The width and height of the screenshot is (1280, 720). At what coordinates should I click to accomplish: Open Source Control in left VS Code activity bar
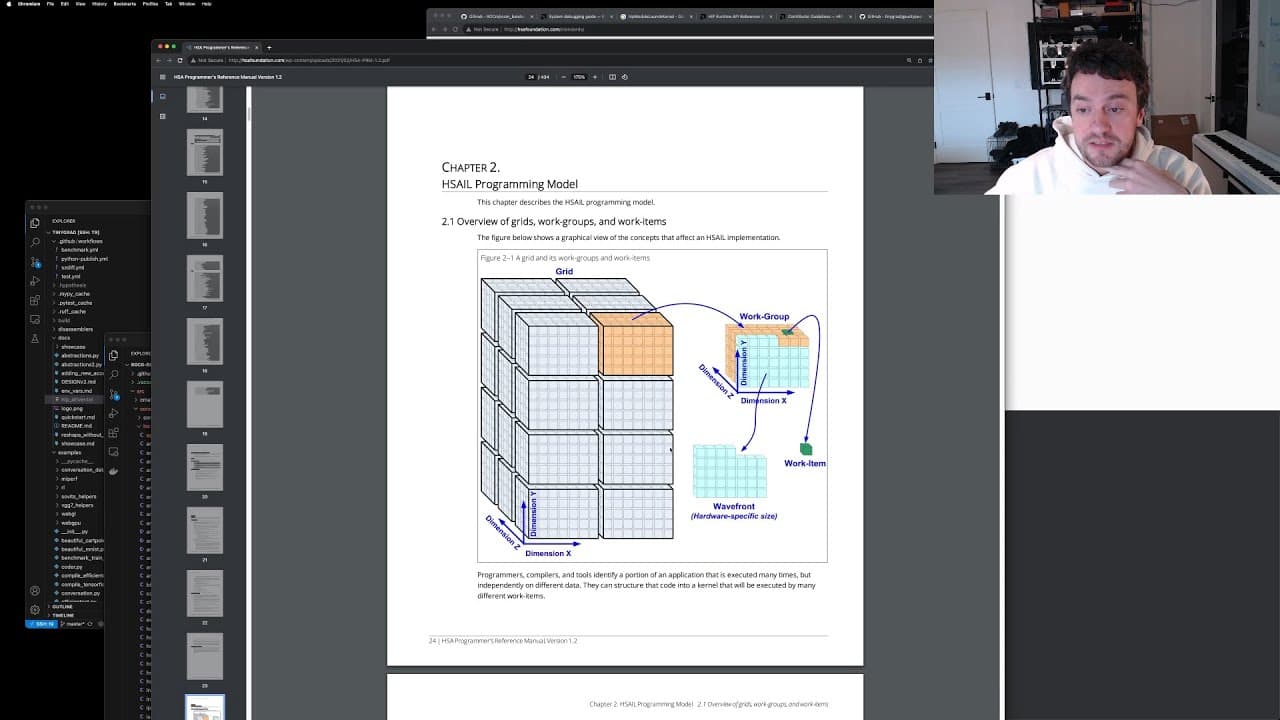coord(35,262)
